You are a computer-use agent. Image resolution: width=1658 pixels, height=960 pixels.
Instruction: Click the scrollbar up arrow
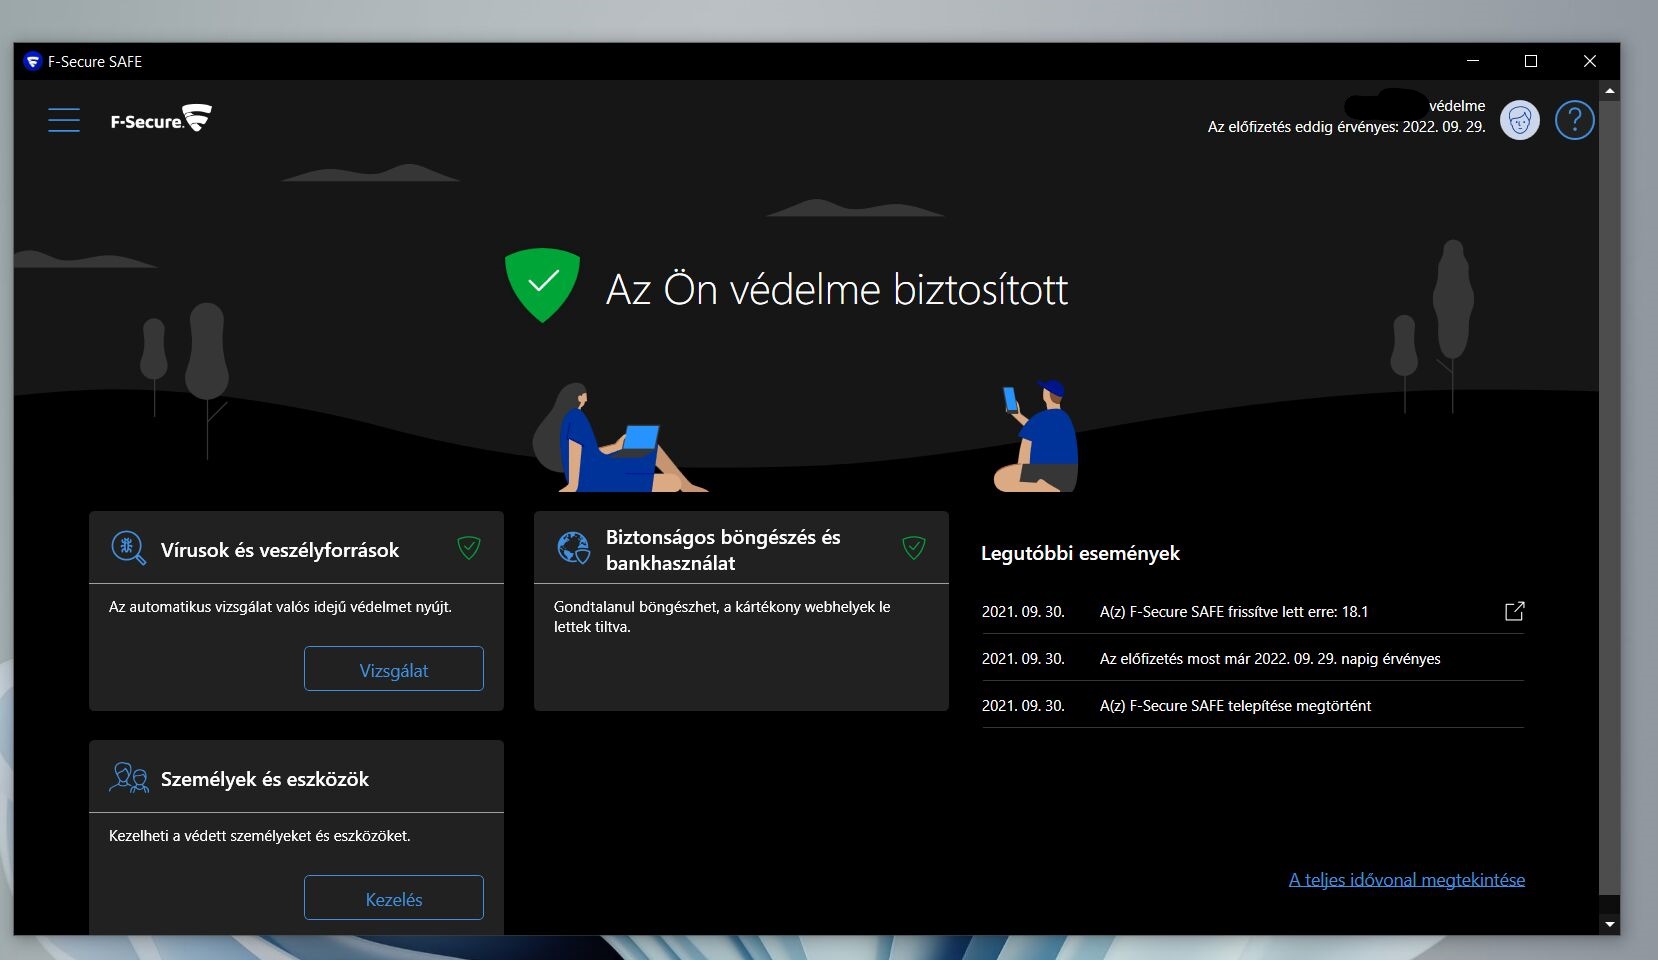[x=1609, y=91]
